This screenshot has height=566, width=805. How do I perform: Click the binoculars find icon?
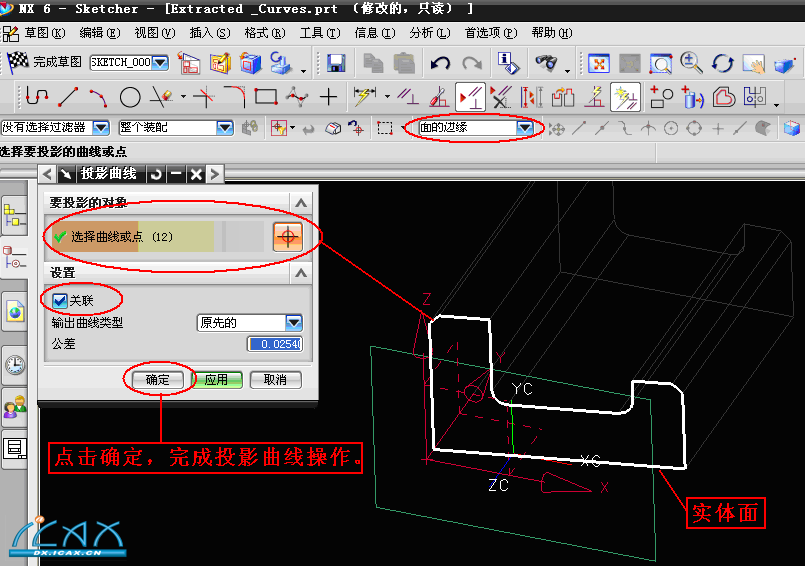[x=546, y=63]
